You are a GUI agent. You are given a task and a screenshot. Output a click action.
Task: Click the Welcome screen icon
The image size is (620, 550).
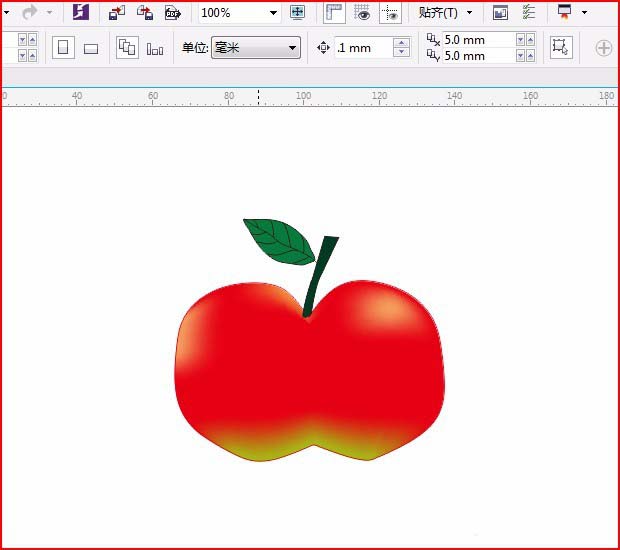click(500, 13)
